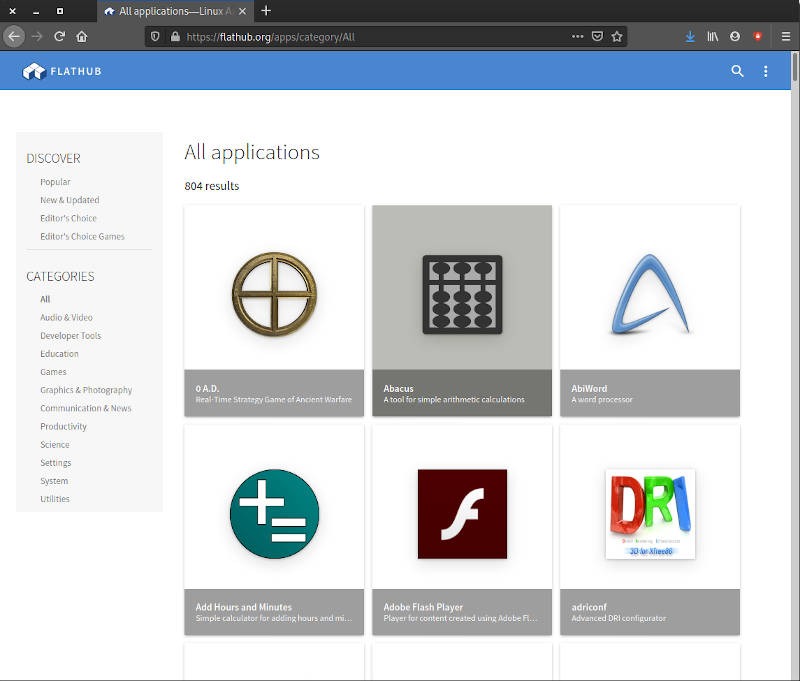Open the Flathub three-dot overflow menu
Viewport: 800px width, 681px height.
[765, 71]
